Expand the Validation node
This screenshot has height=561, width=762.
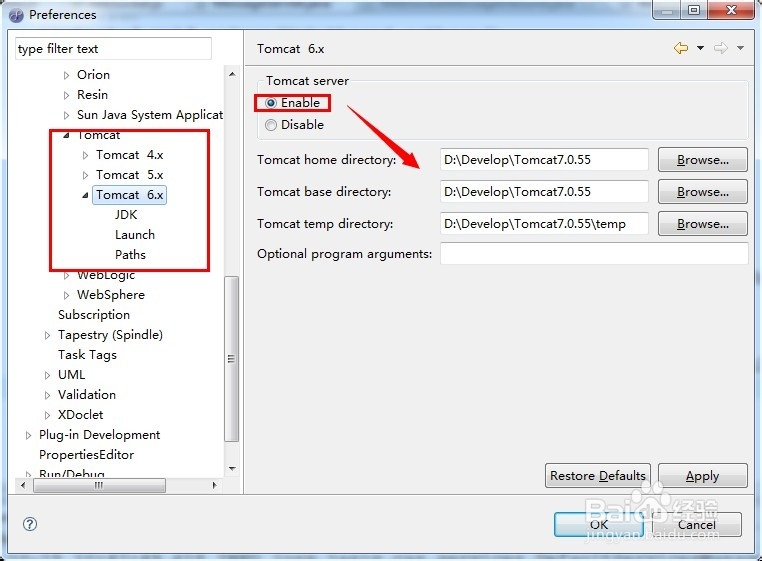point(48,395)
